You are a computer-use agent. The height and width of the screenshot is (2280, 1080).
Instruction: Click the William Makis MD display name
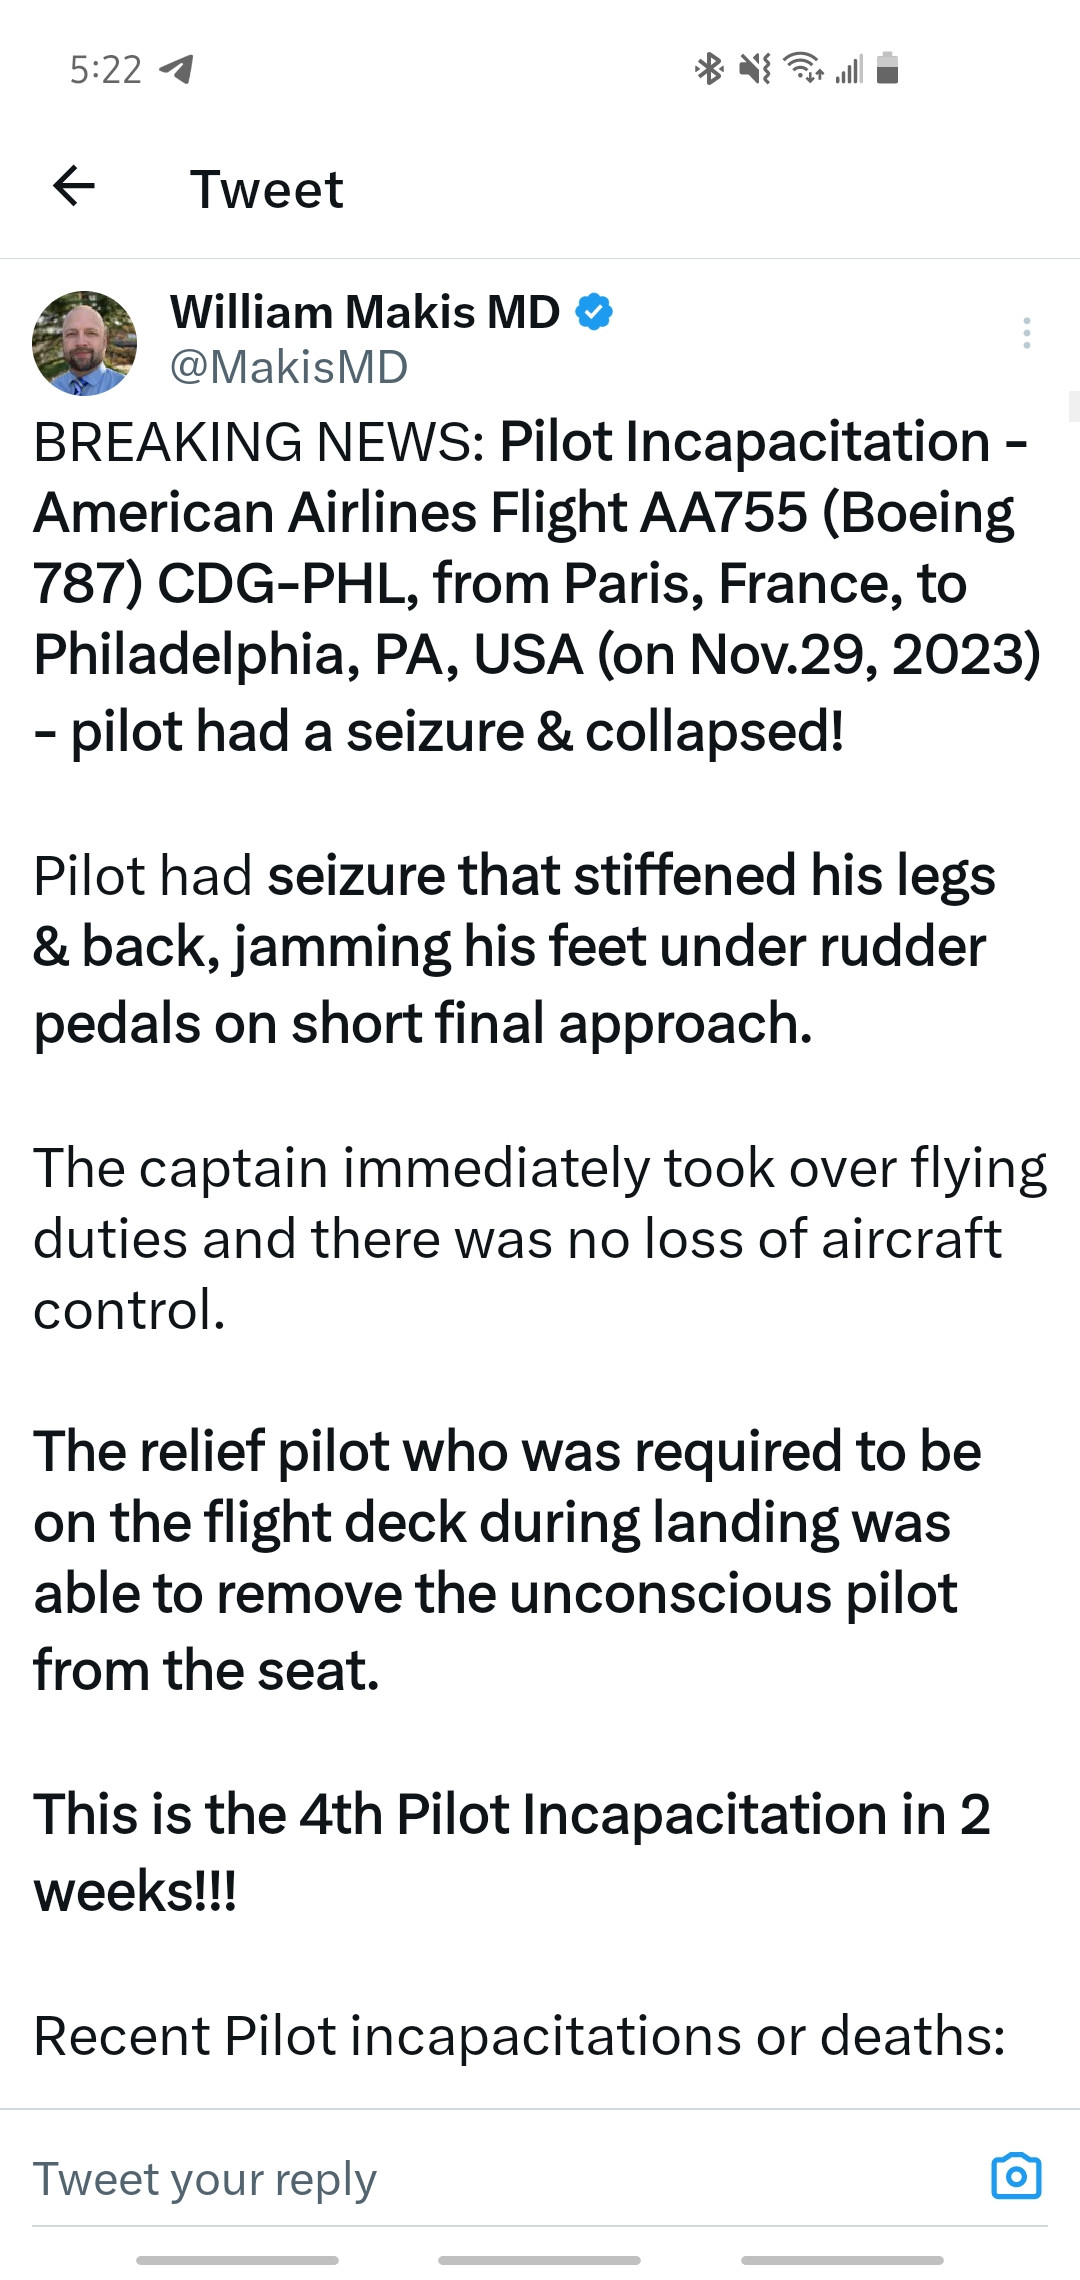click(365, 312)
